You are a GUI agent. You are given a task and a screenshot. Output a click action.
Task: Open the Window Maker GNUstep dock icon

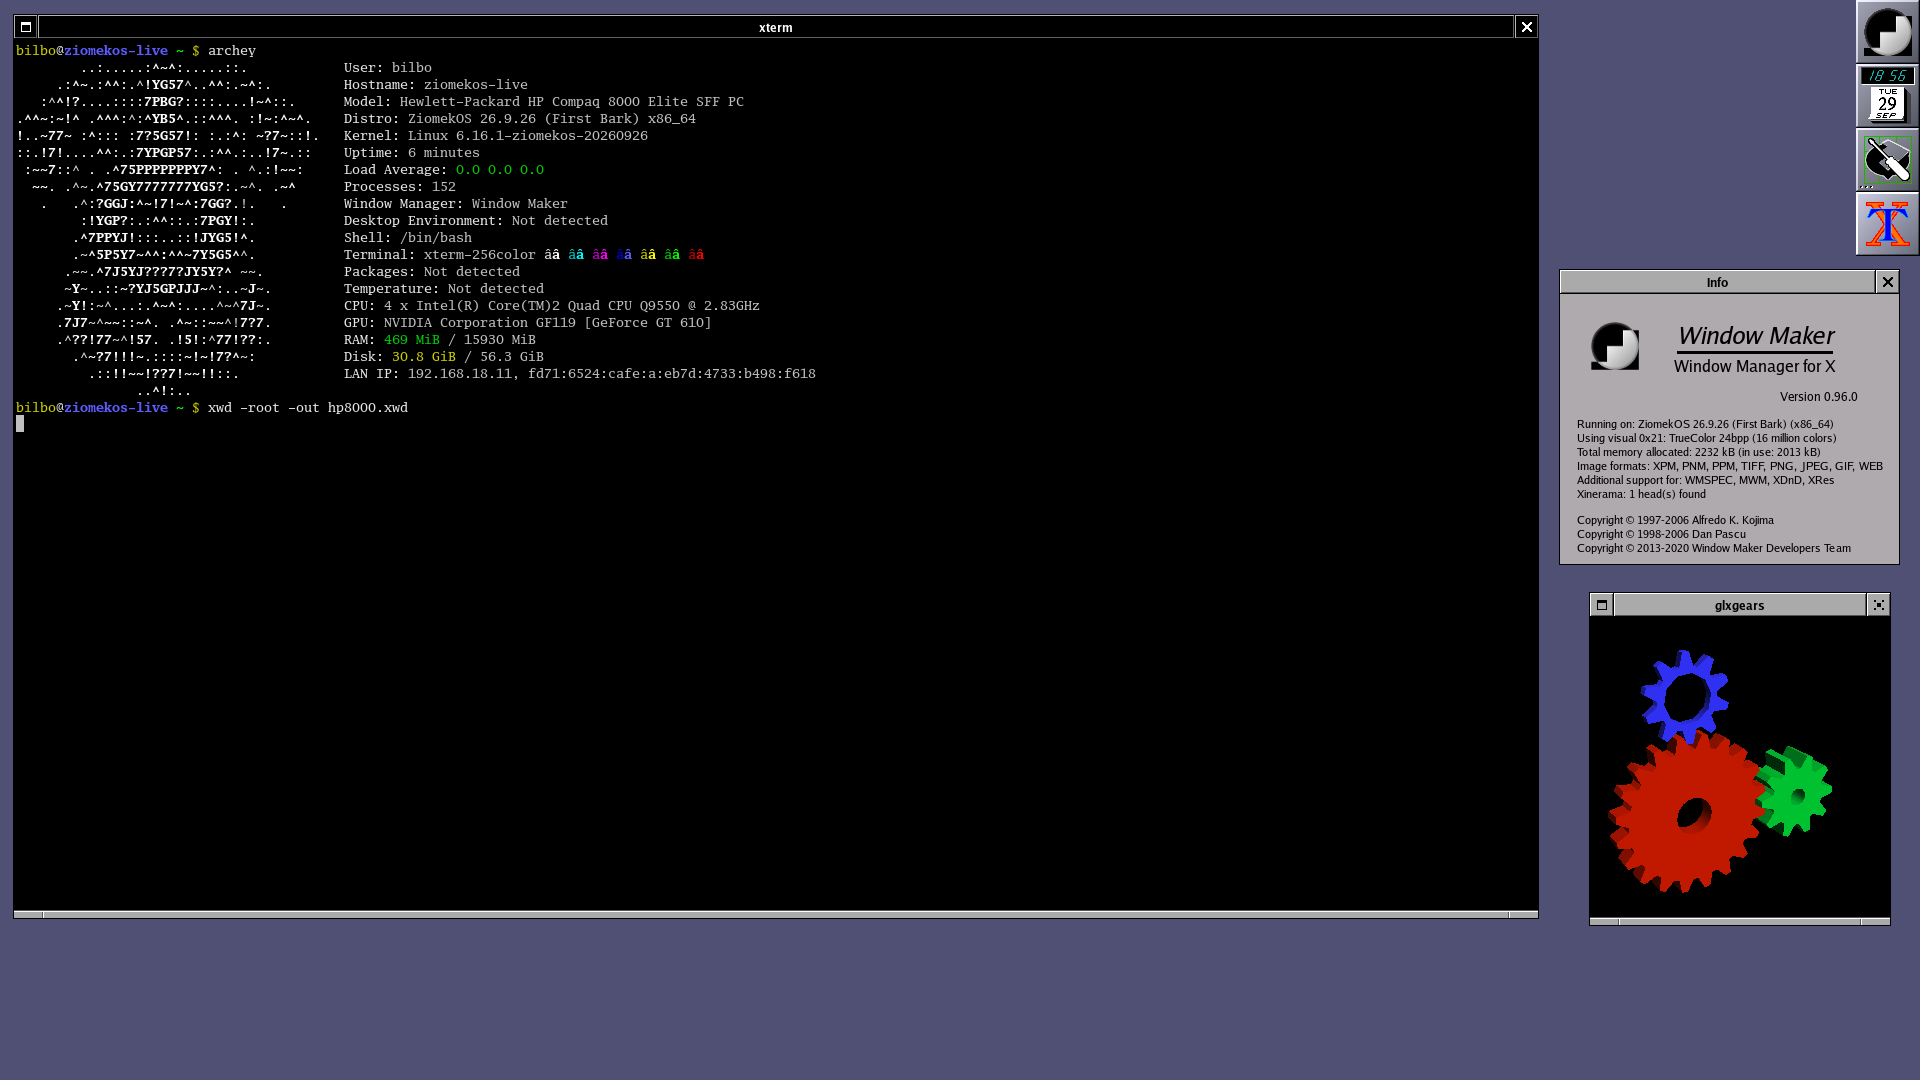pos(1888,32)
